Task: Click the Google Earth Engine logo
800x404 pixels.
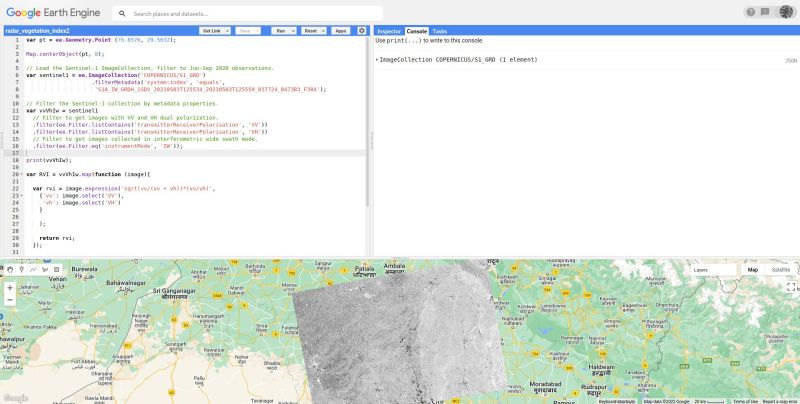Action: [53, 13]
